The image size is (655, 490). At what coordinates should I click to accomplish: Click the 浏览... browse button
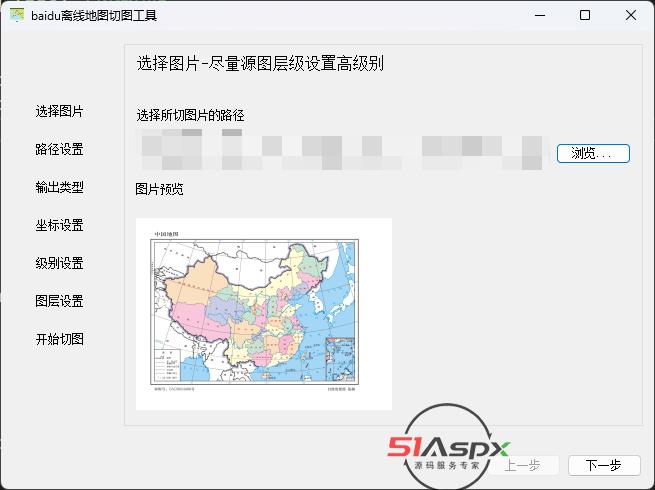[593, 153]
